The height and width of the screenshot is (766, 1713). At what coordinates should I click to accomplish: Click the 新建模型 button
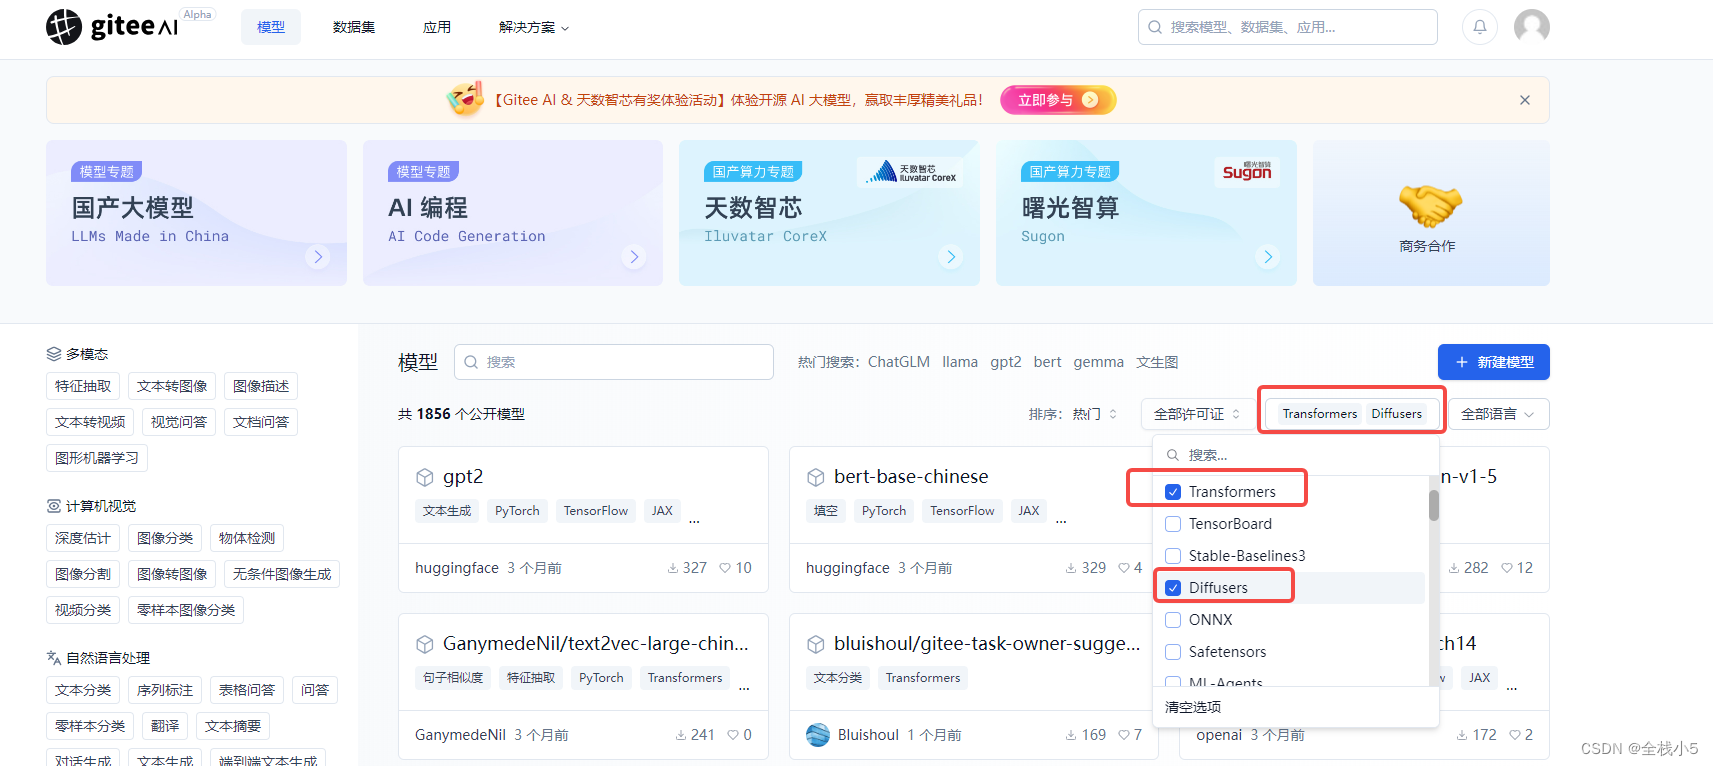[x=1494, y=362]
